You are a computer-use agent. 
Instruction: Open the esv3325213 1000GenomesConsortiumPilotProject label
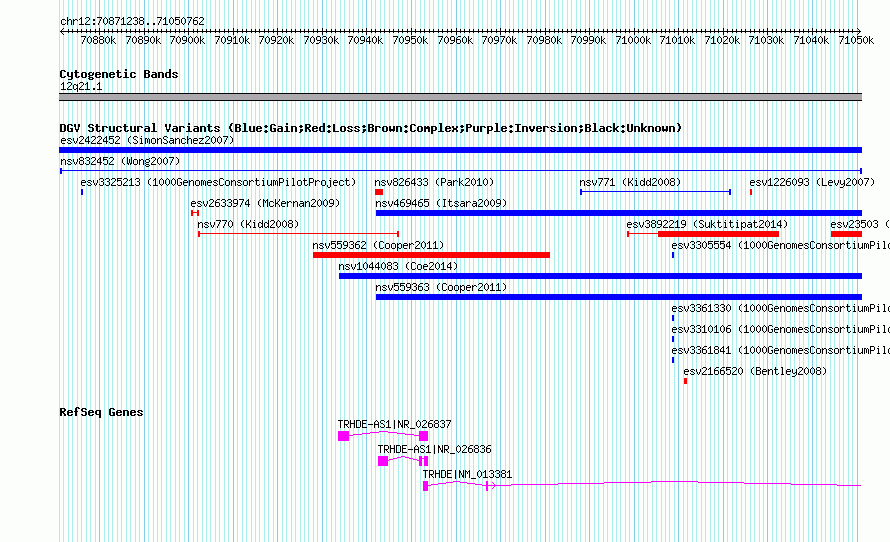[218, 182]
